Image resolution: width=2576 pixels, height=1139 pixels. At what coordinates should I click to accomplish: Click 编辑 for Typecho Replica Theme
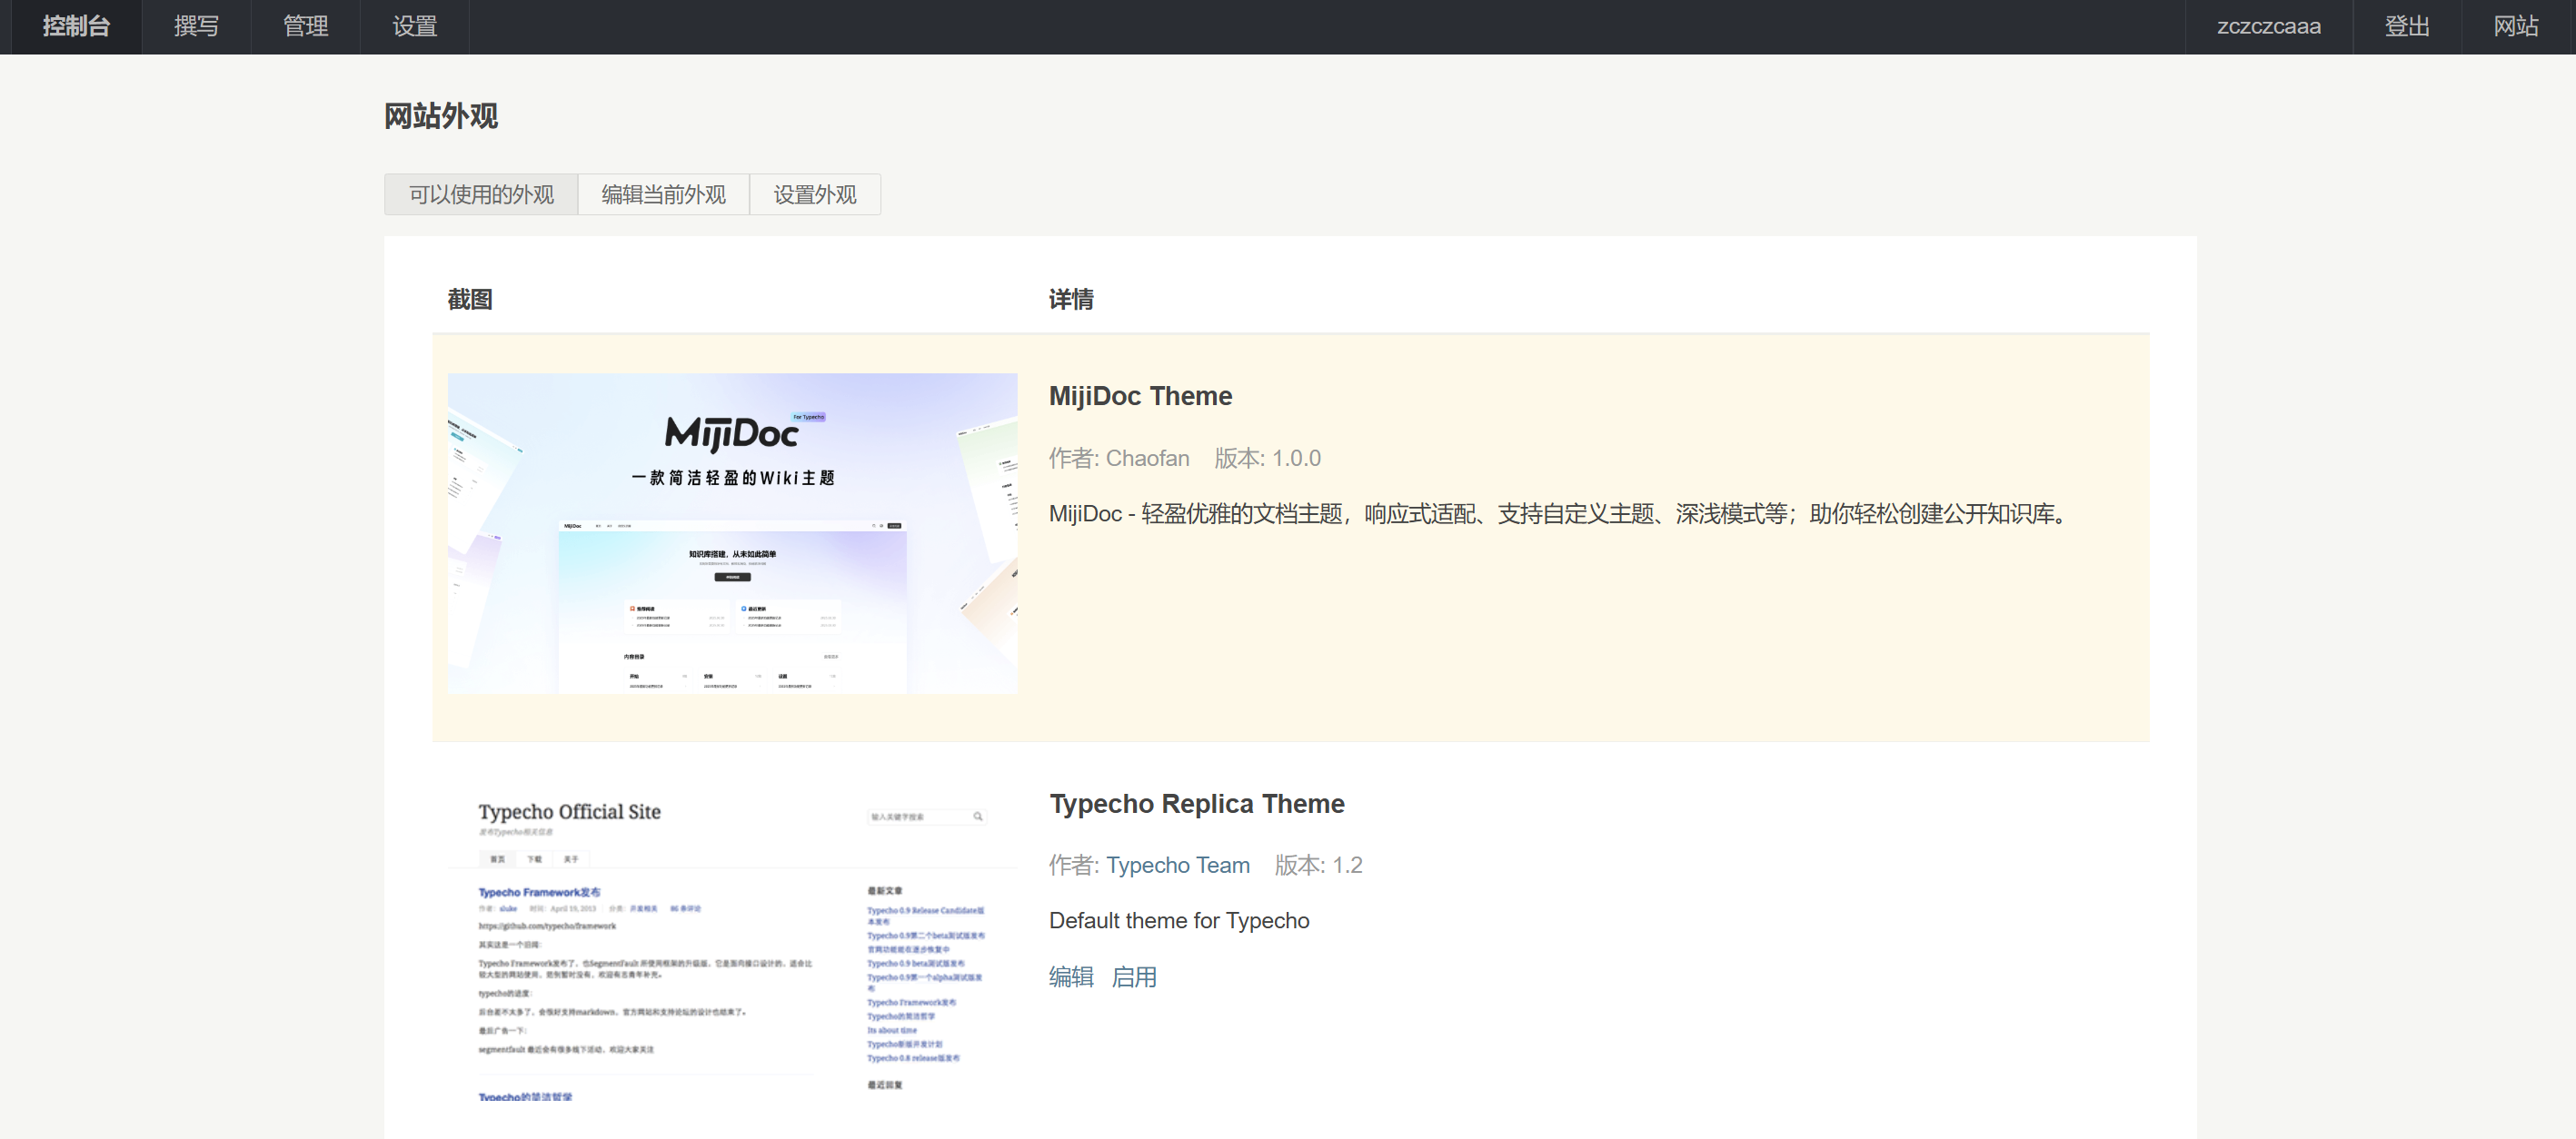click(1070, 977)
